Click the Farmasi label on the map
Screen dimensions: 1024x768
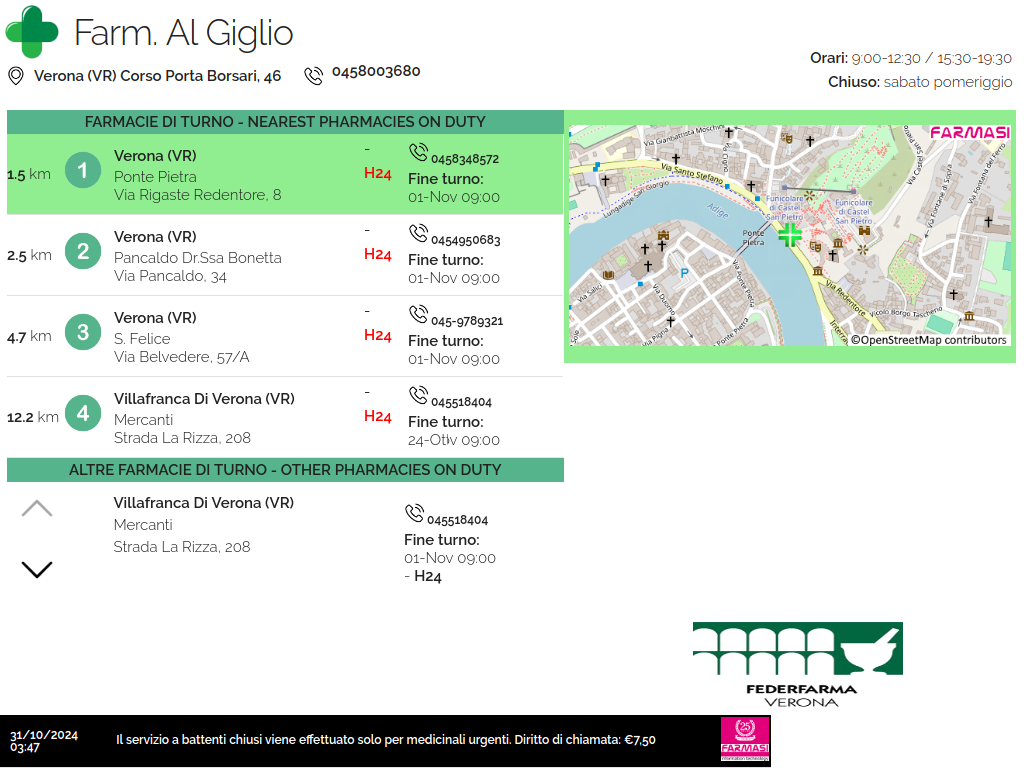(x=969, y=132)
